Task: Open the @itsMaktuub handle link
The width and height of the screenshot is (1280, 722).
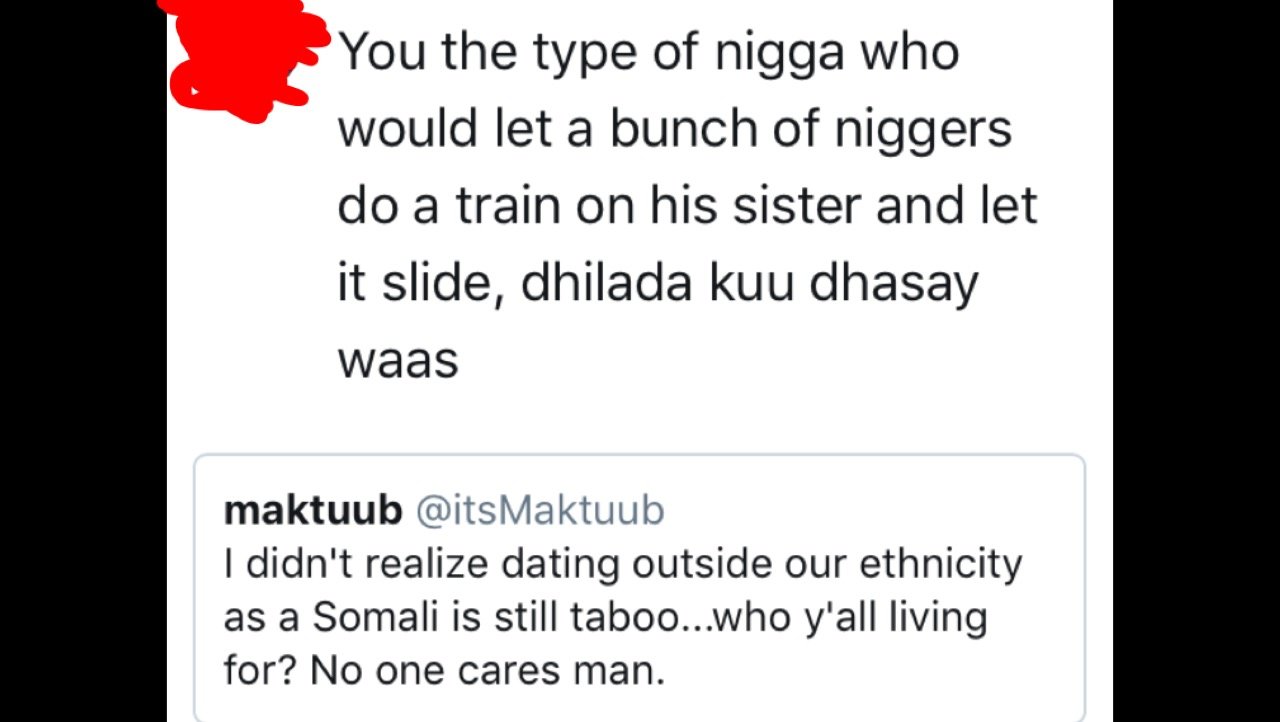Action: pyautogui.click(x=539, y=510)
